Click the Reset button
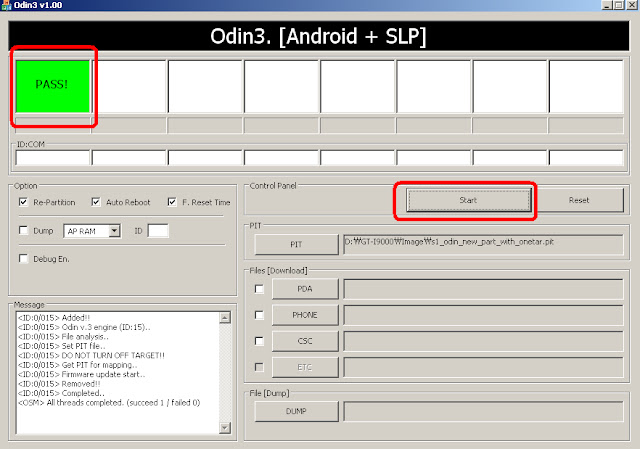640x449 pixels. pyautogui.click(x=579, y=200)
